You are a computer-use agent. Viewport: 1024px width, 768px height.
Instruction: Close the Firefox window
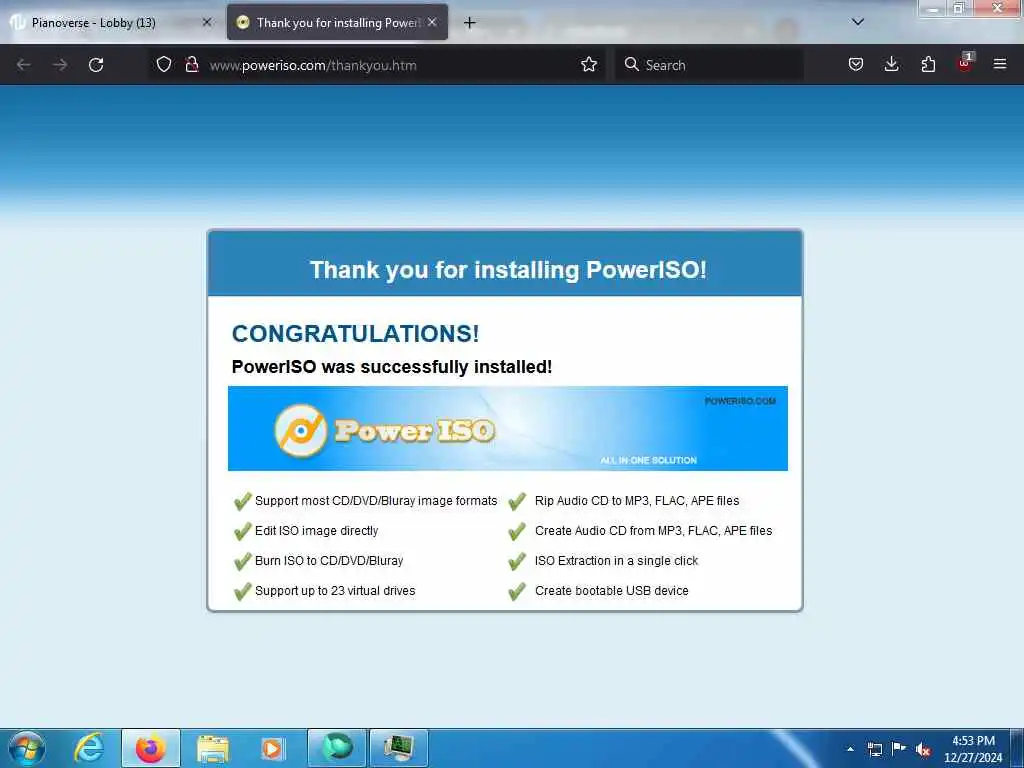(997, 8)
